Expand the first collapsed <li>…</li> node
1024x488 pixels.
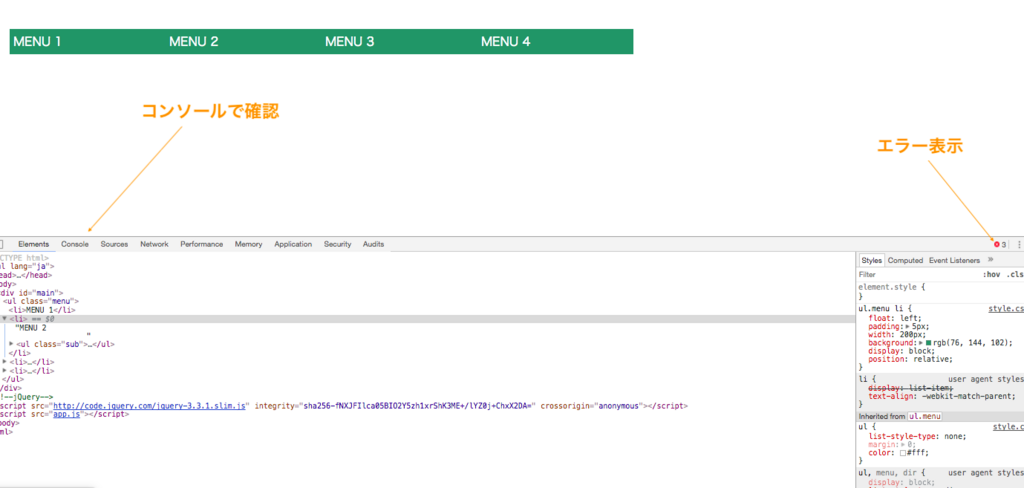tap(5, 361)
